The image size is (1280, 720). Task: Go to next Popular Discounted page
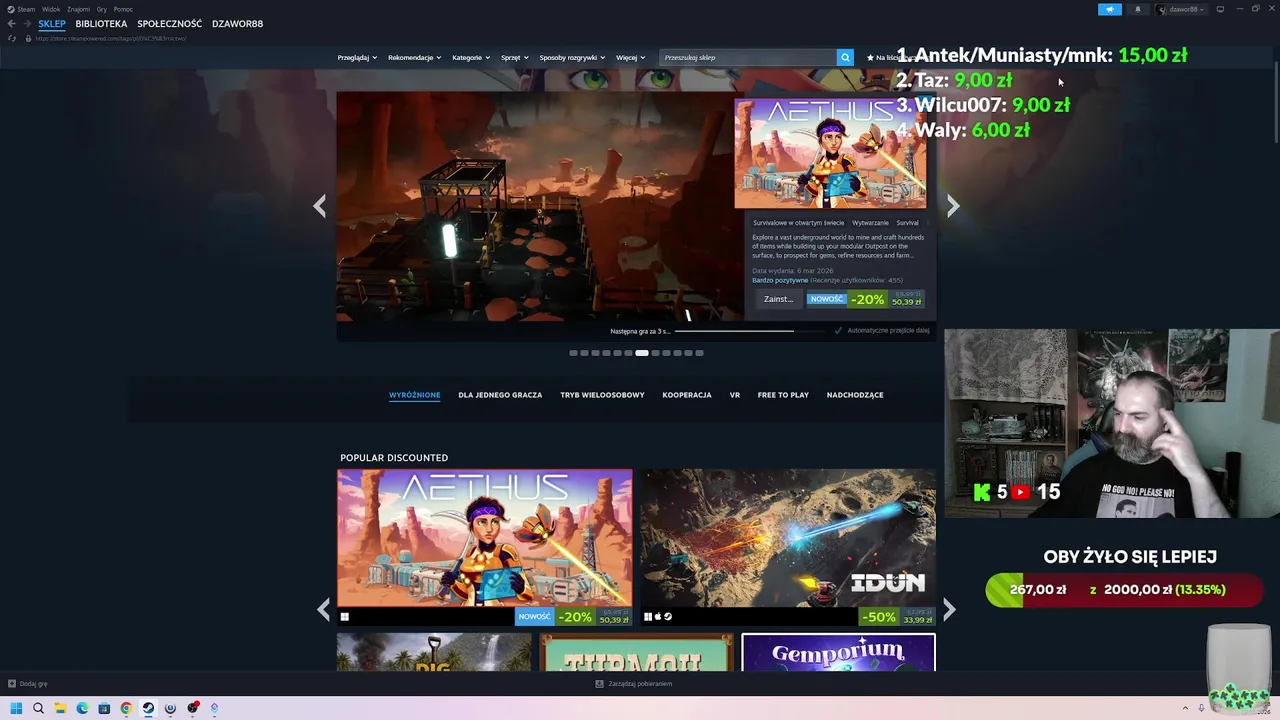pyautogui.click(x=949, y=609)
